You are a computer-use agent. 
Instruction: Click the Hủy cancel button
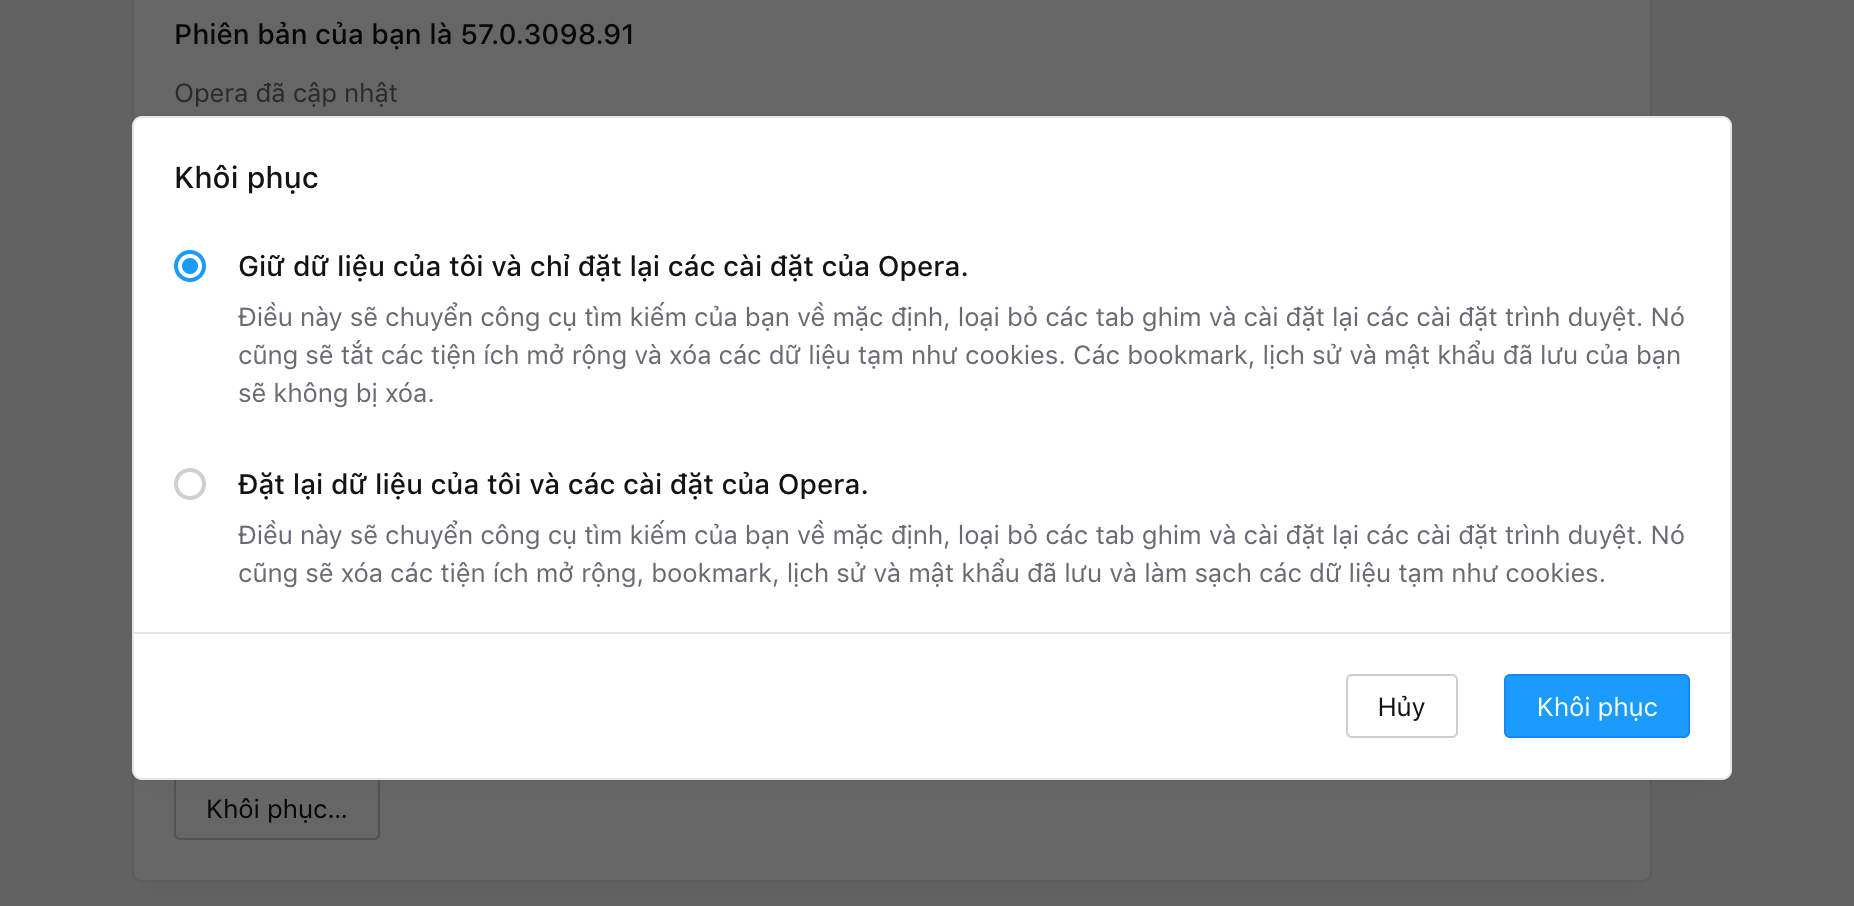click(1401, 706)
